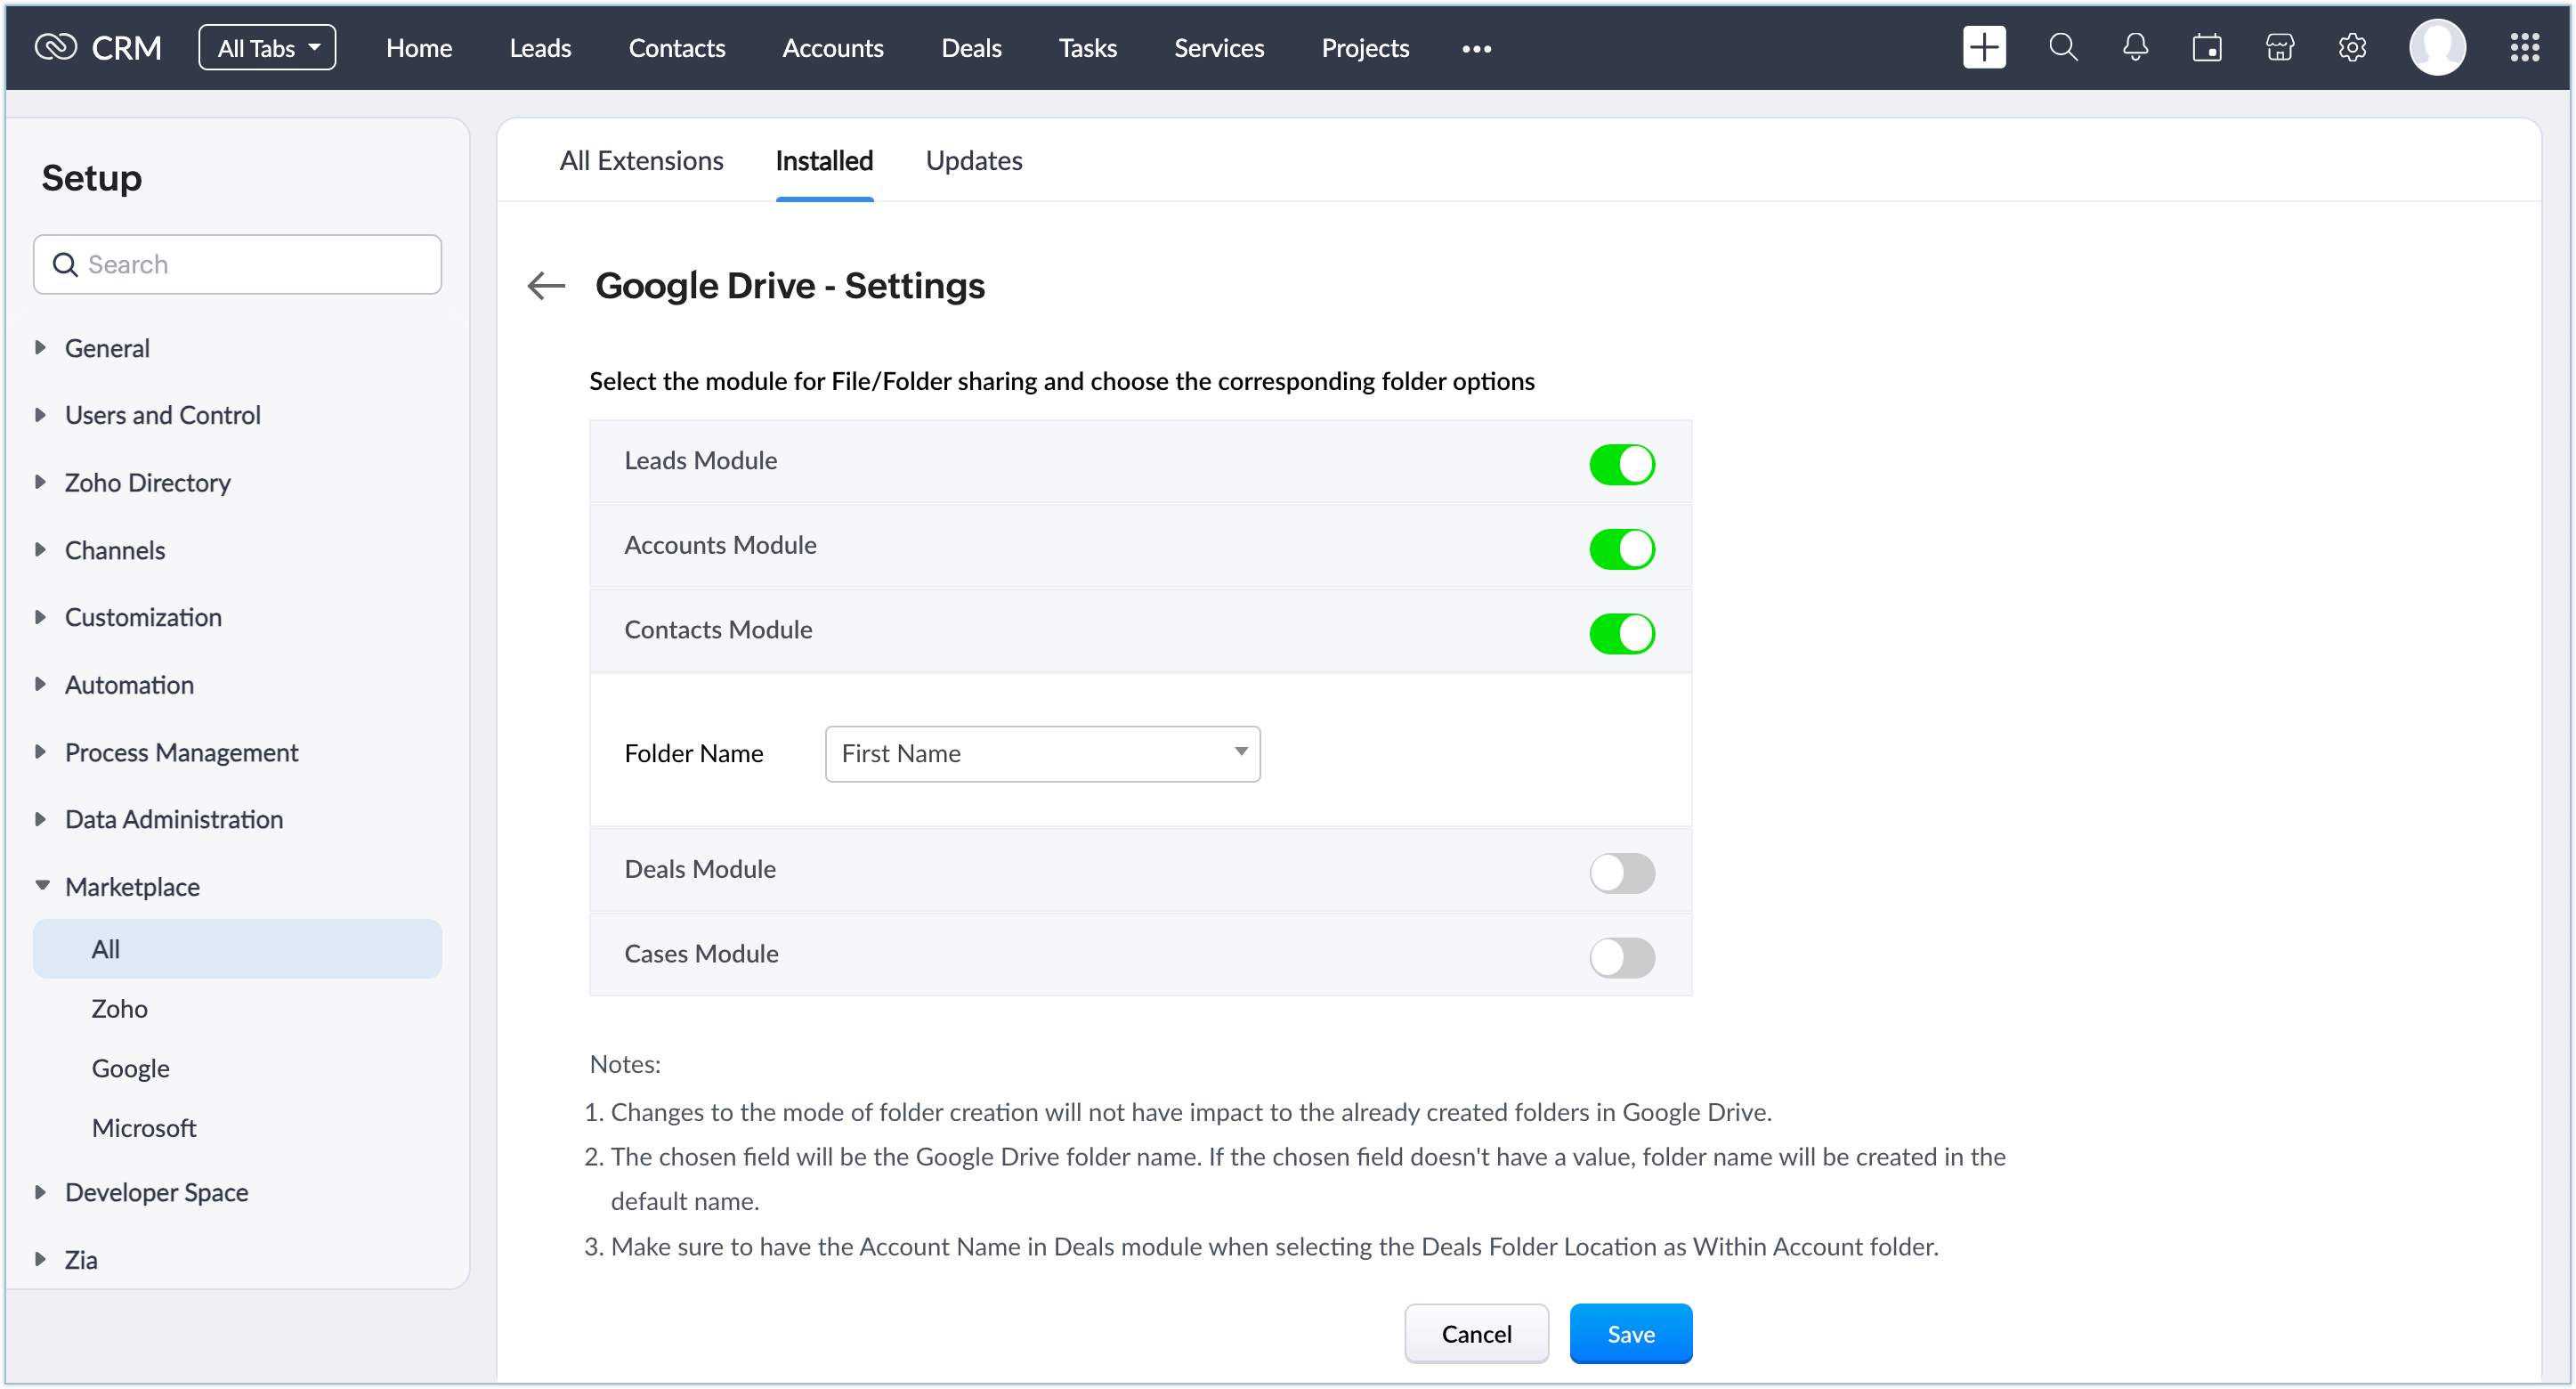Viewport: 2576px width, 1389px height.
Task: Open the calendar icon in top bar
Action: 2207,48
